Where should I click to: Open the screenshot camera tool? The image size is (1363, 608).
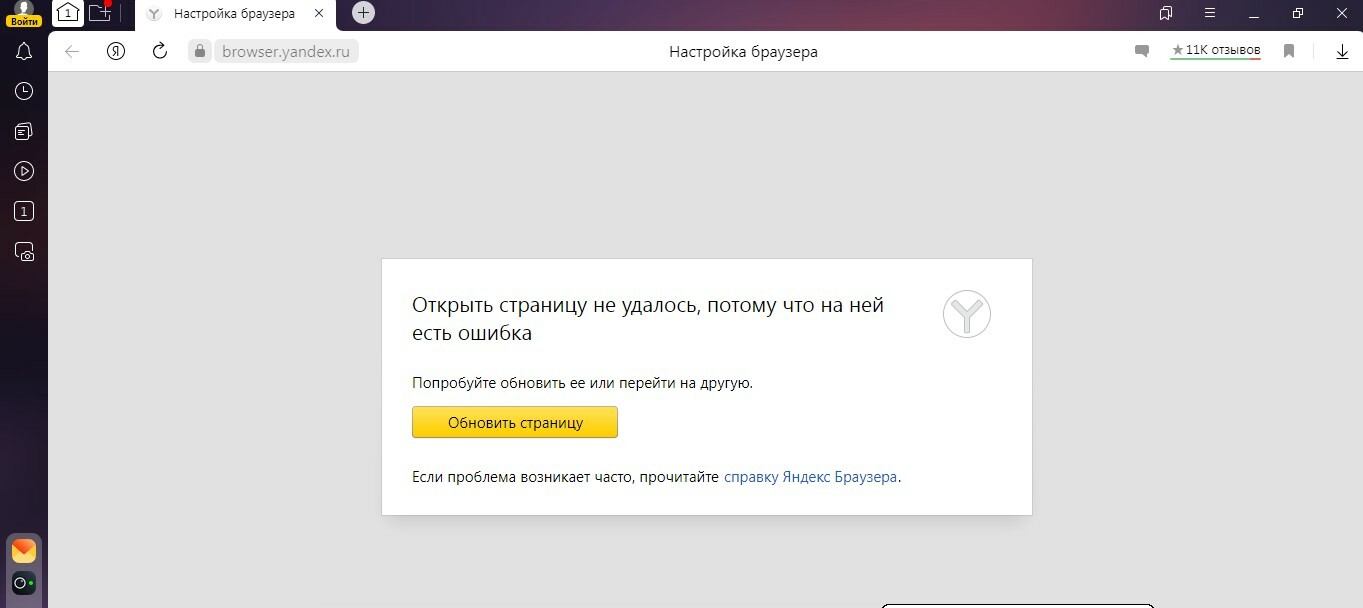pos(24,251)
